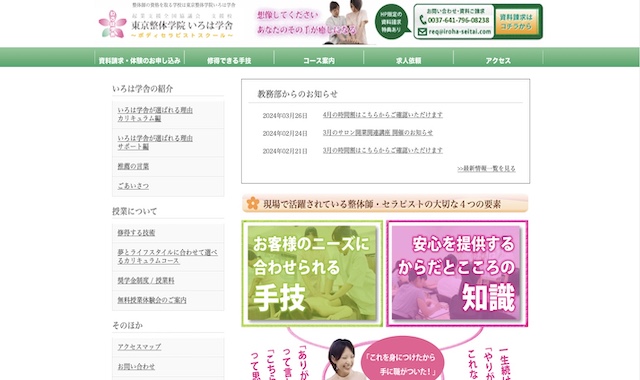
Task: Click 東京整体学院 いろは学舎 site title
Action: point(182,25)
